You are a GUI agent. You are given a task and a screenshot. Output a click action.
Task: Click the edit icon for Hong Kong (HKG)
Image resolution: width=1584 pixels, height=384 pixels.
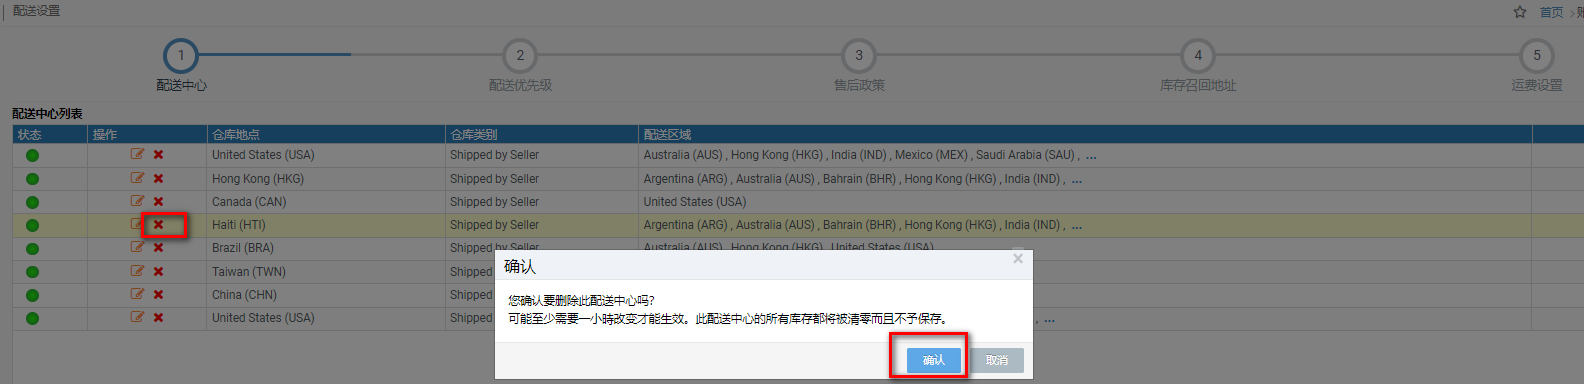click(x=137, y=178)
